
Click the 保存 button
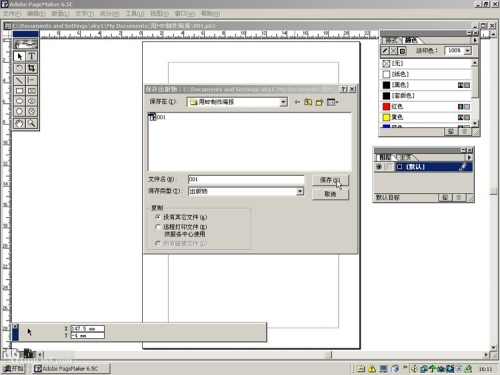(330, 180)
